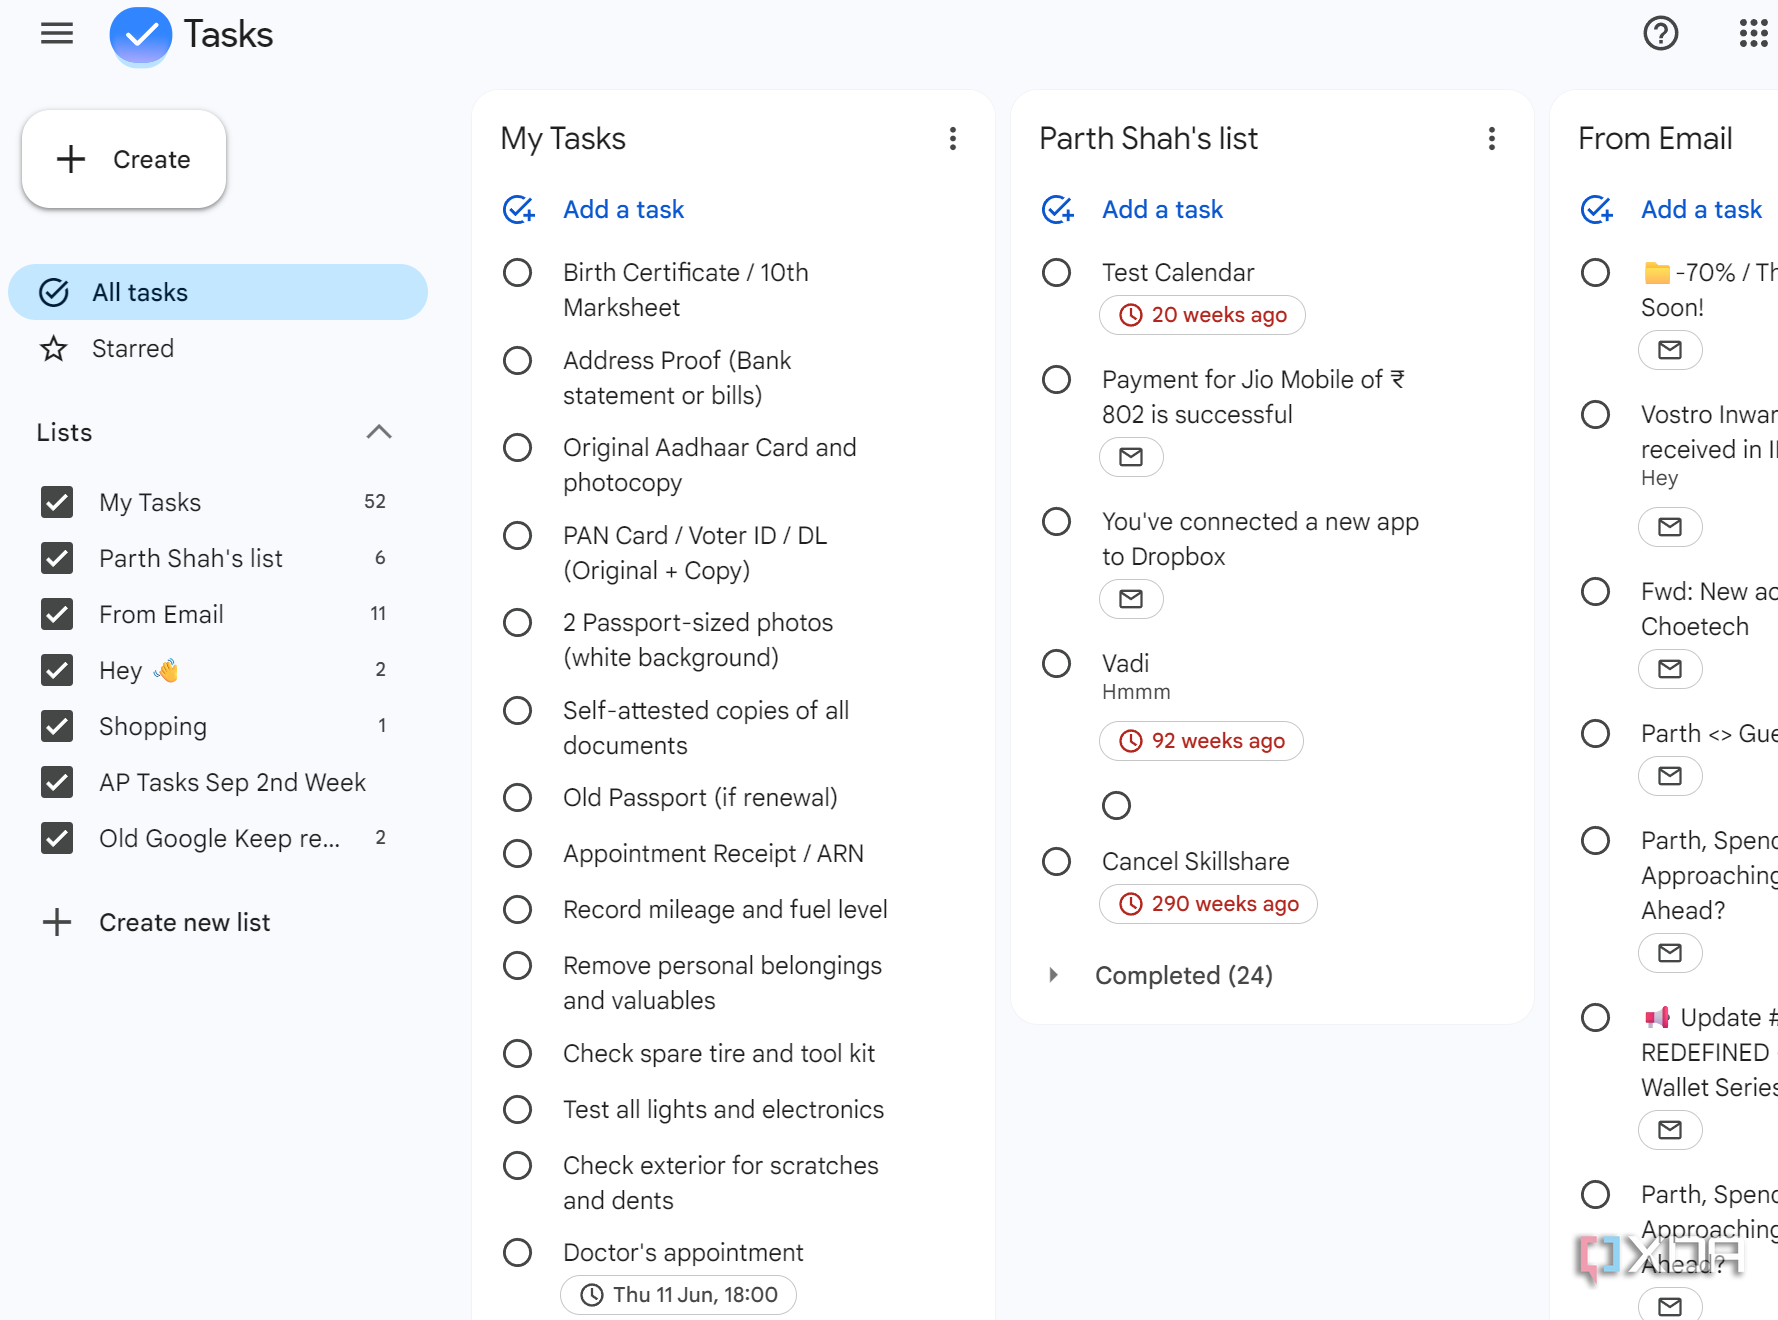Mark Appointment Receipt / ARN task complete

(x=517, y=854)
